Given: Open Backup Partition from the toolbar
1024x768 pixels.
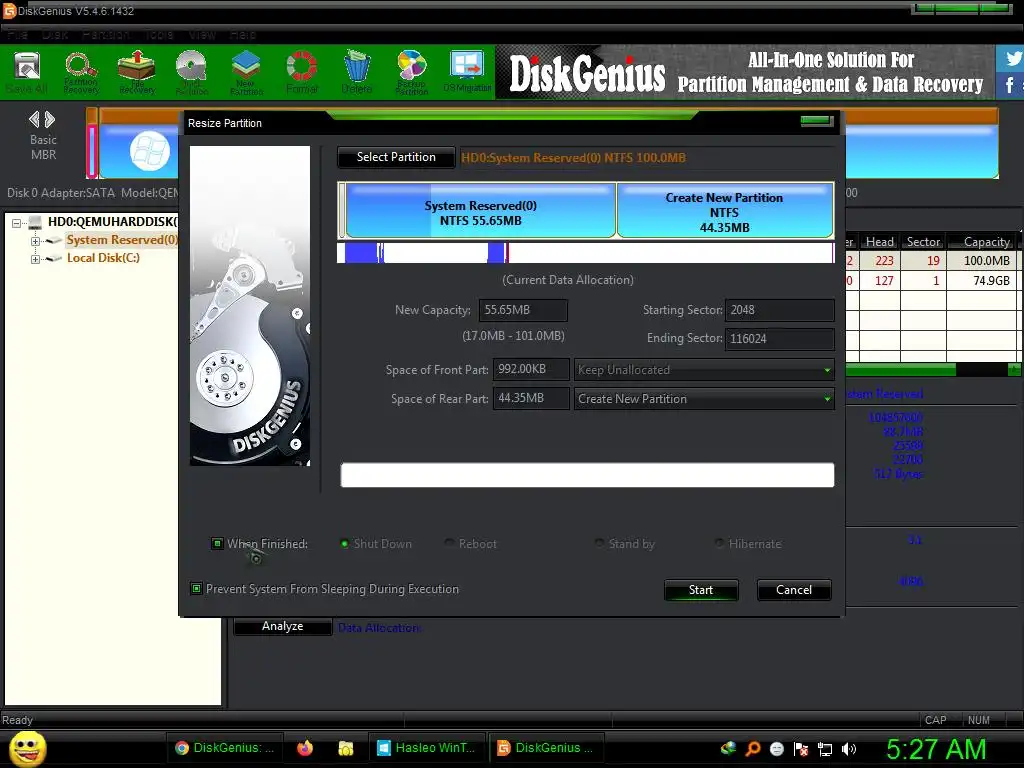Looking at the screenshot, I should pyautogui.click(x=411, y=72).
